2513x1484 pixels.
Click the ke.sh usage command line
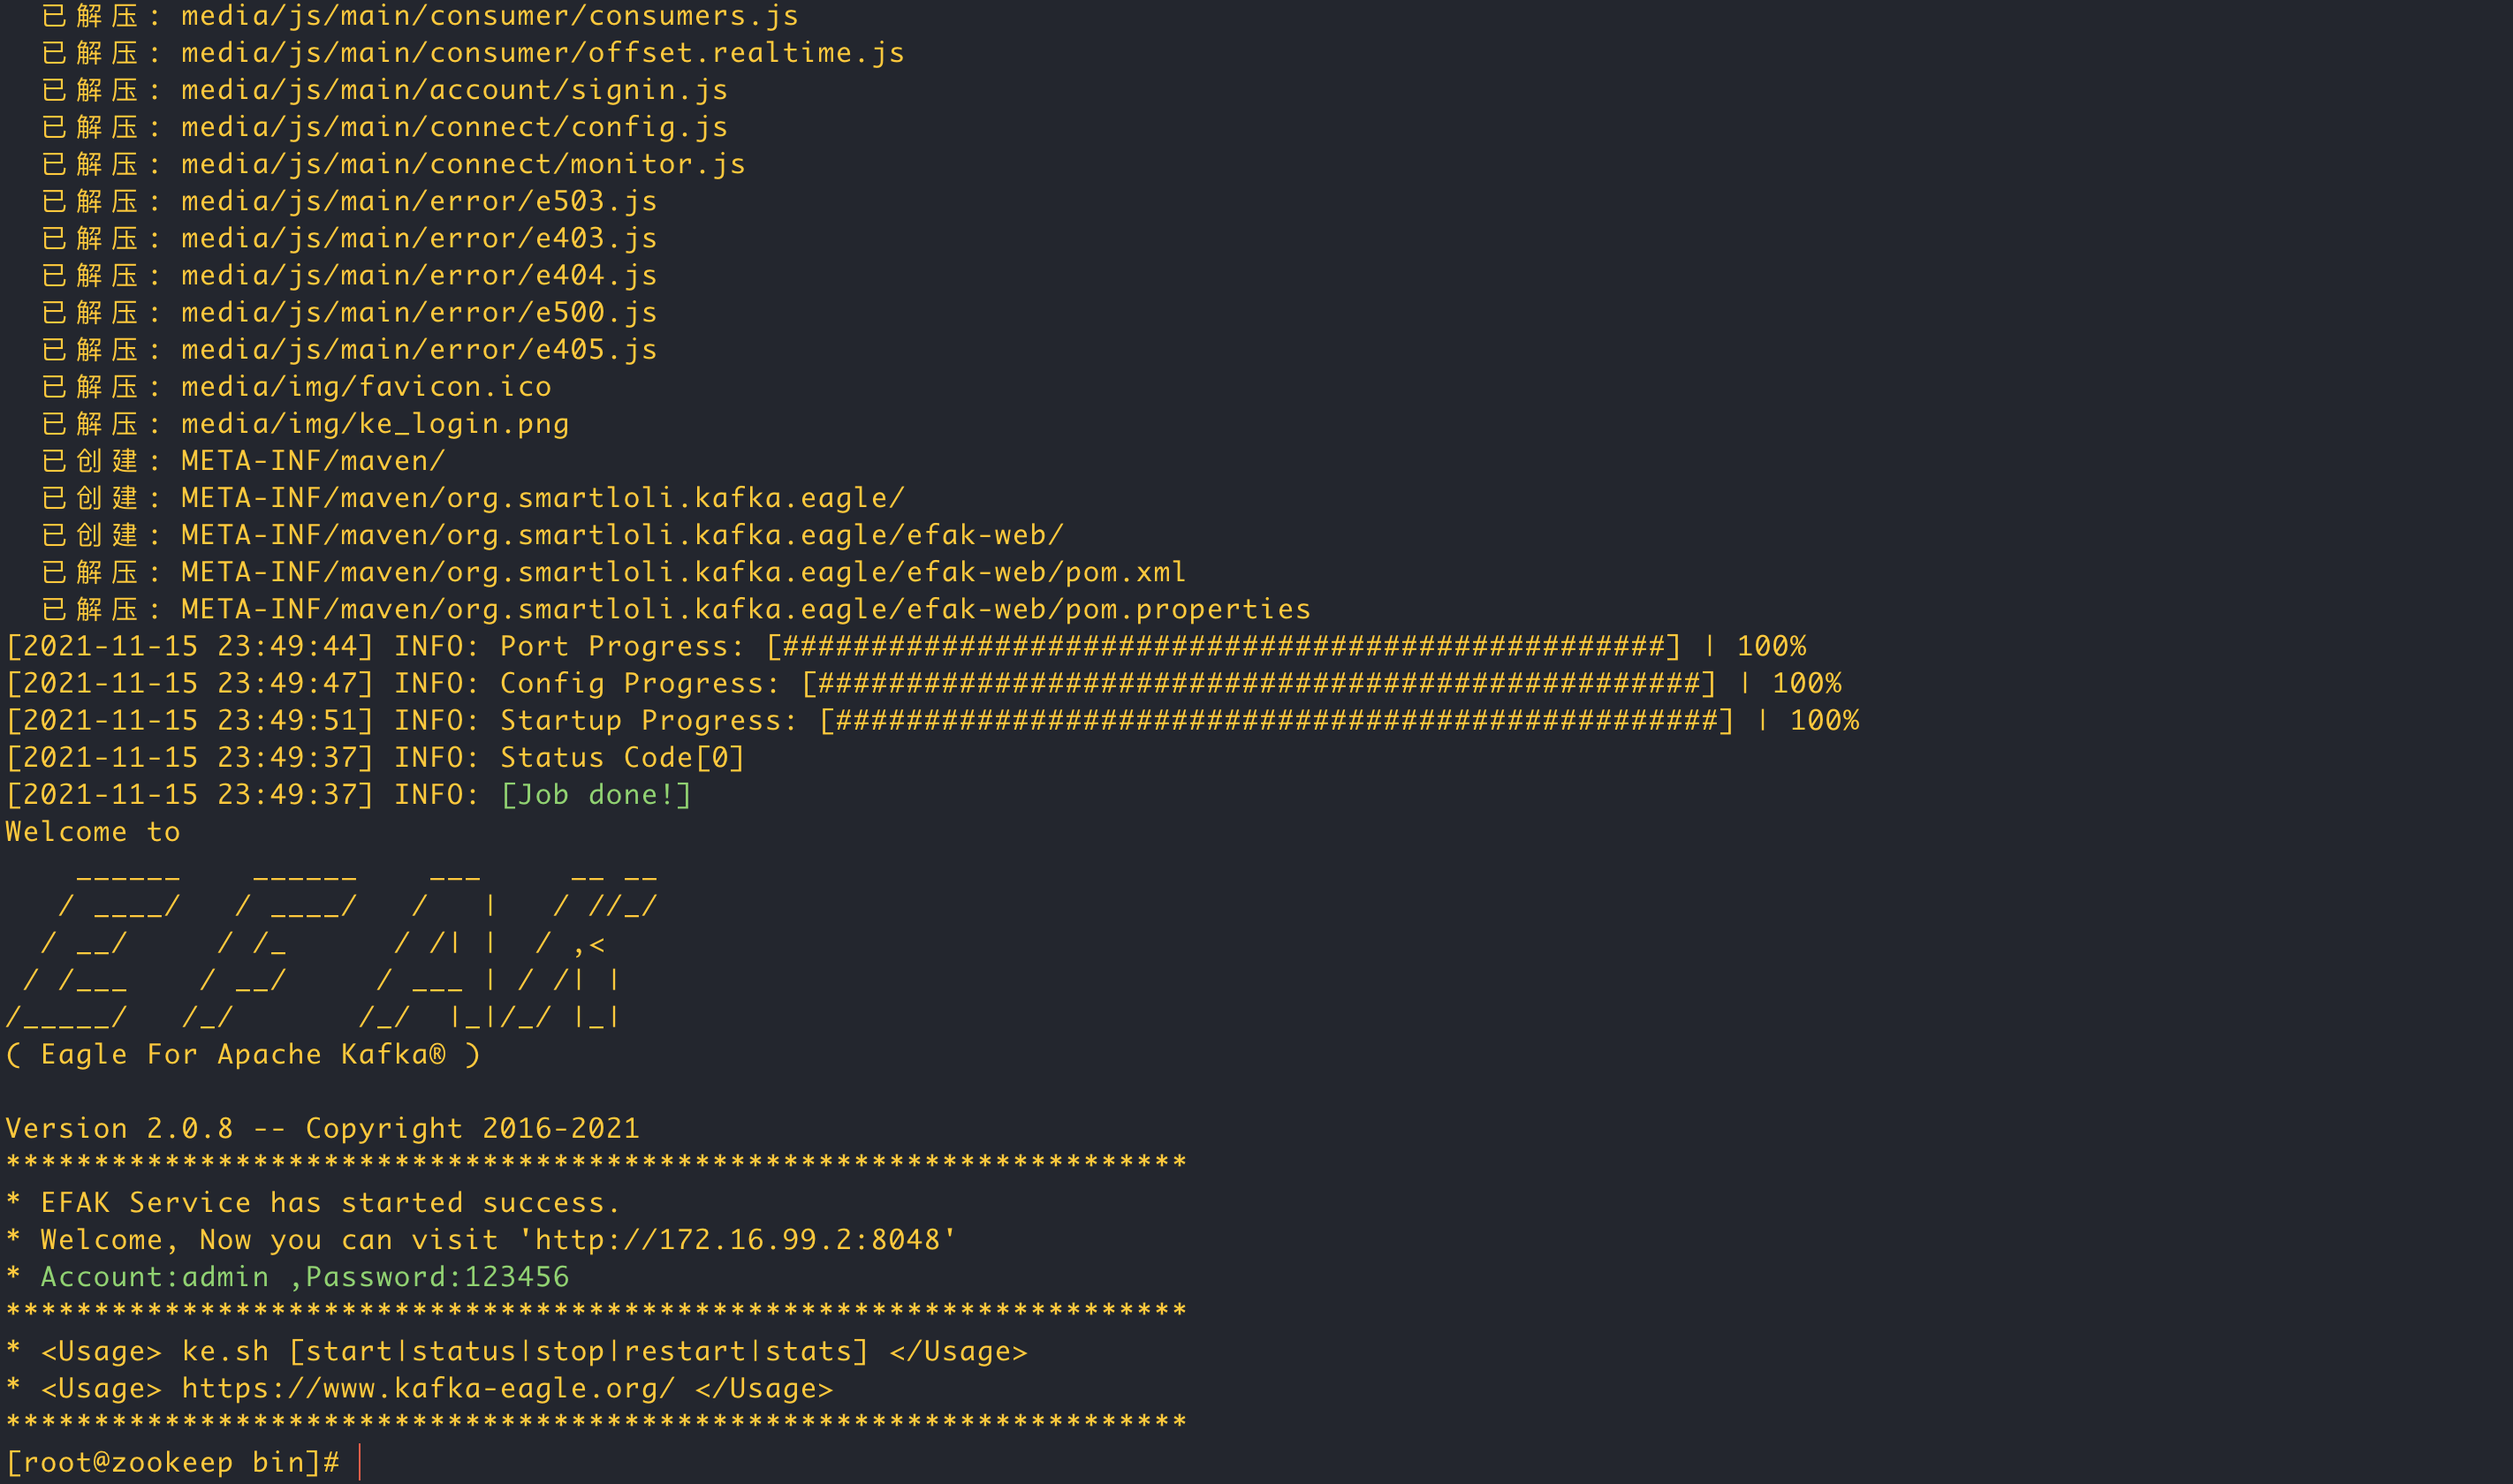pos(534,1352)
